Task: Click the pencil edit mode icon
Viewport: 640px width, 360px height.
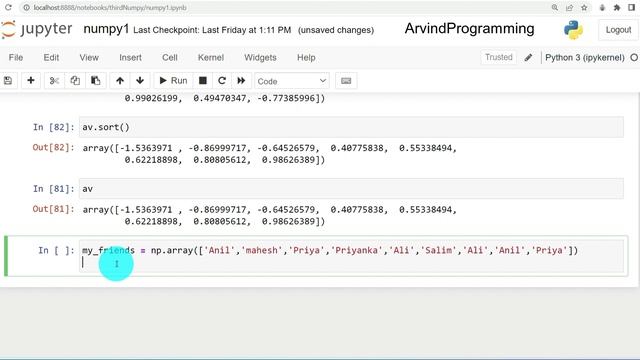Action: tap(529, 58)
